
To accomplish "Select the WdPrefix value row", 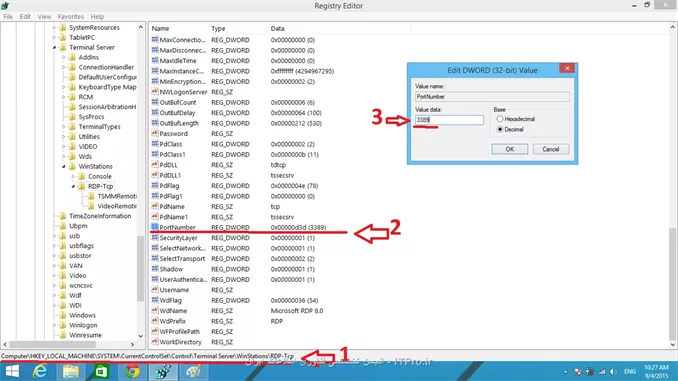I will pos(217,321).
